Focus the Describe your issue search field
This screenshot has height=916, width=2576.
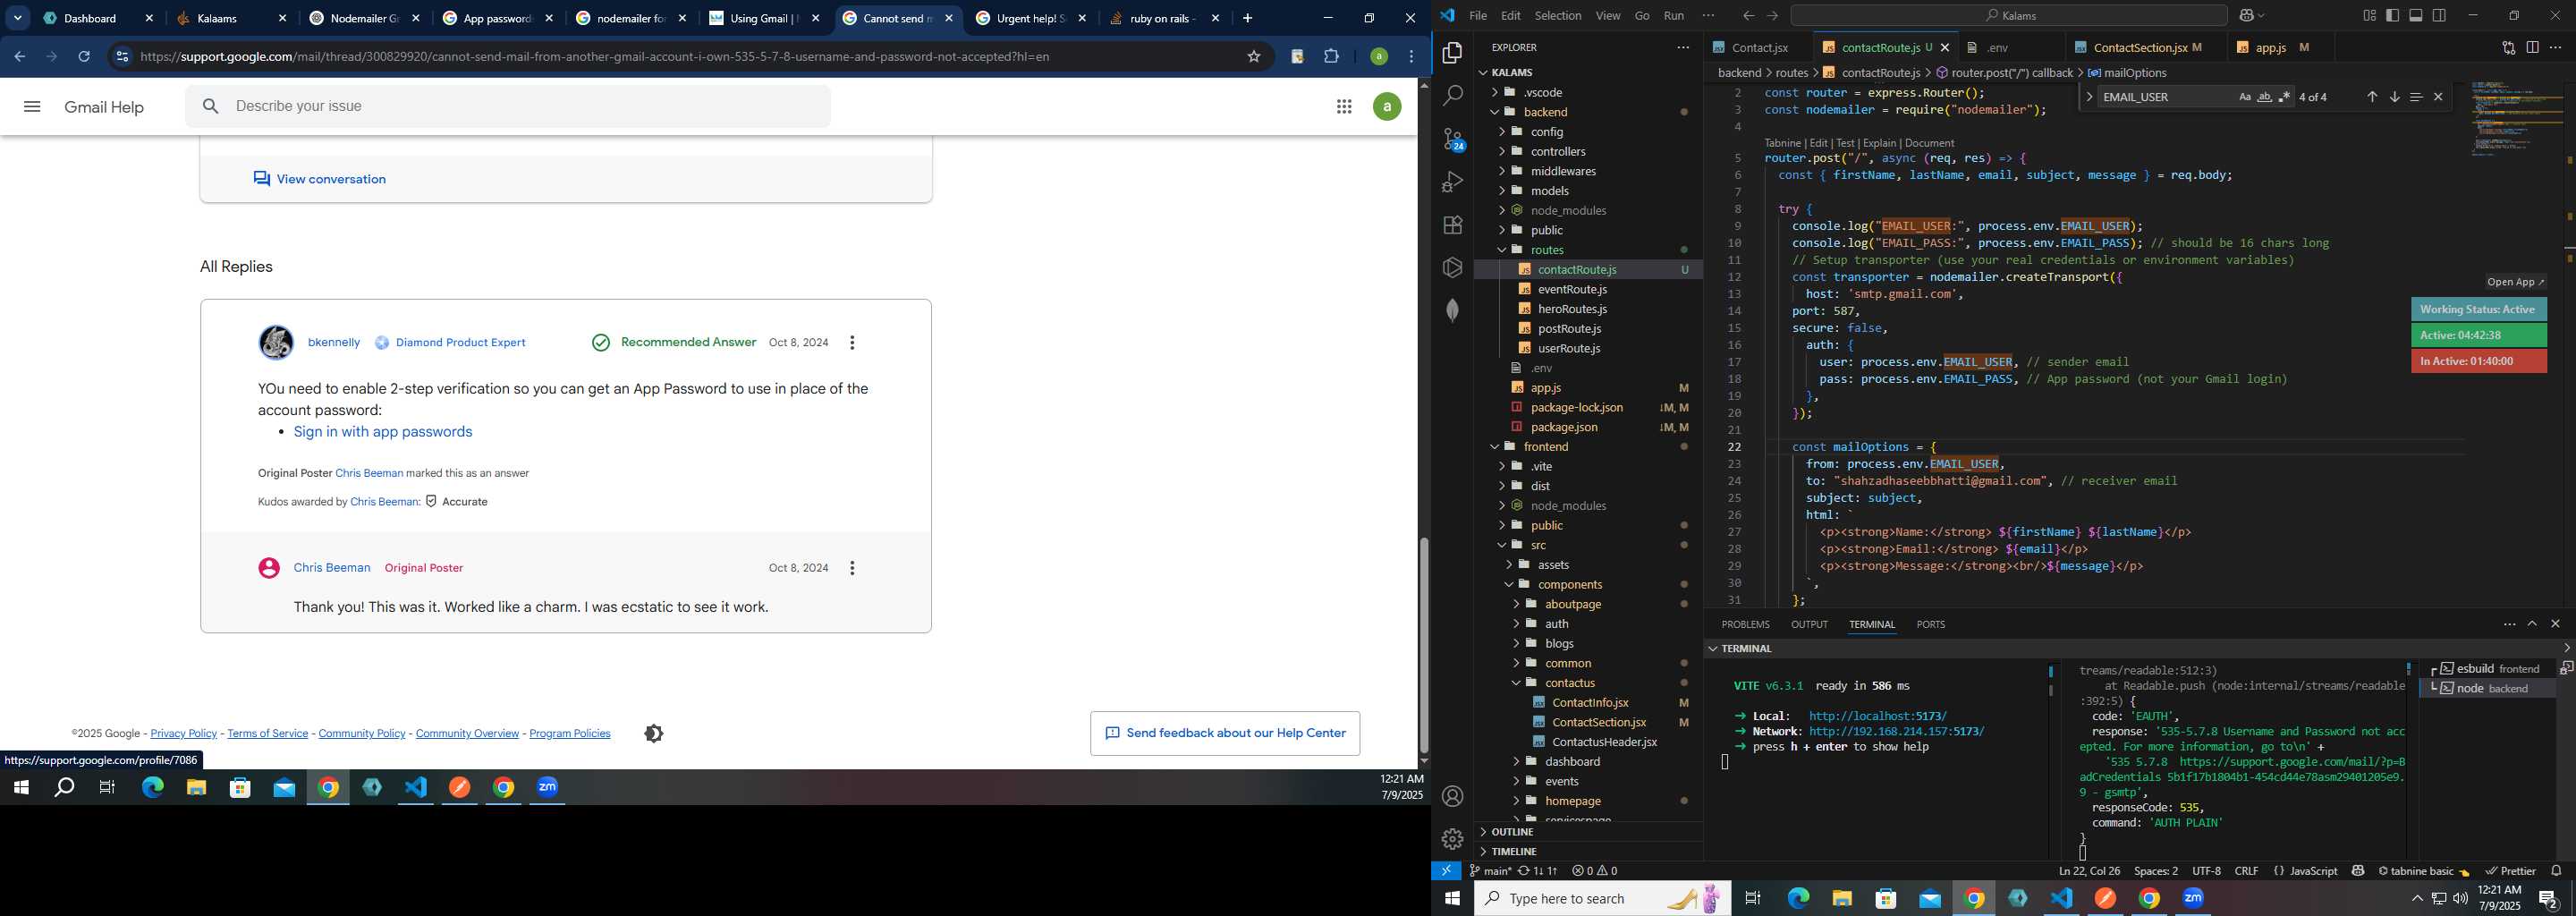coord(508,107)
